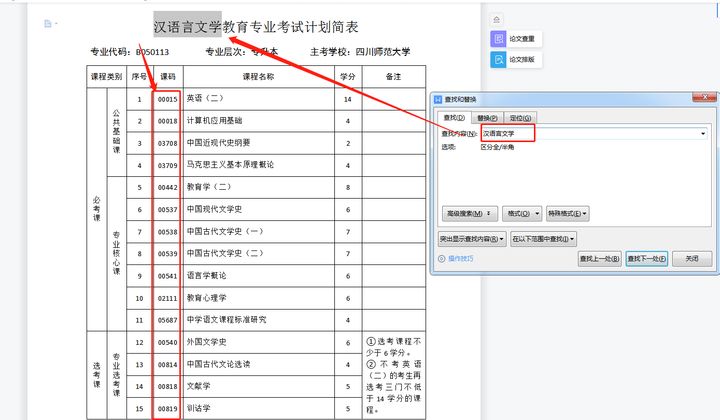This screenshot has width=720, height=420.
Task: Click the 四川师范大学 text
Action: click(x=382, y=52)
